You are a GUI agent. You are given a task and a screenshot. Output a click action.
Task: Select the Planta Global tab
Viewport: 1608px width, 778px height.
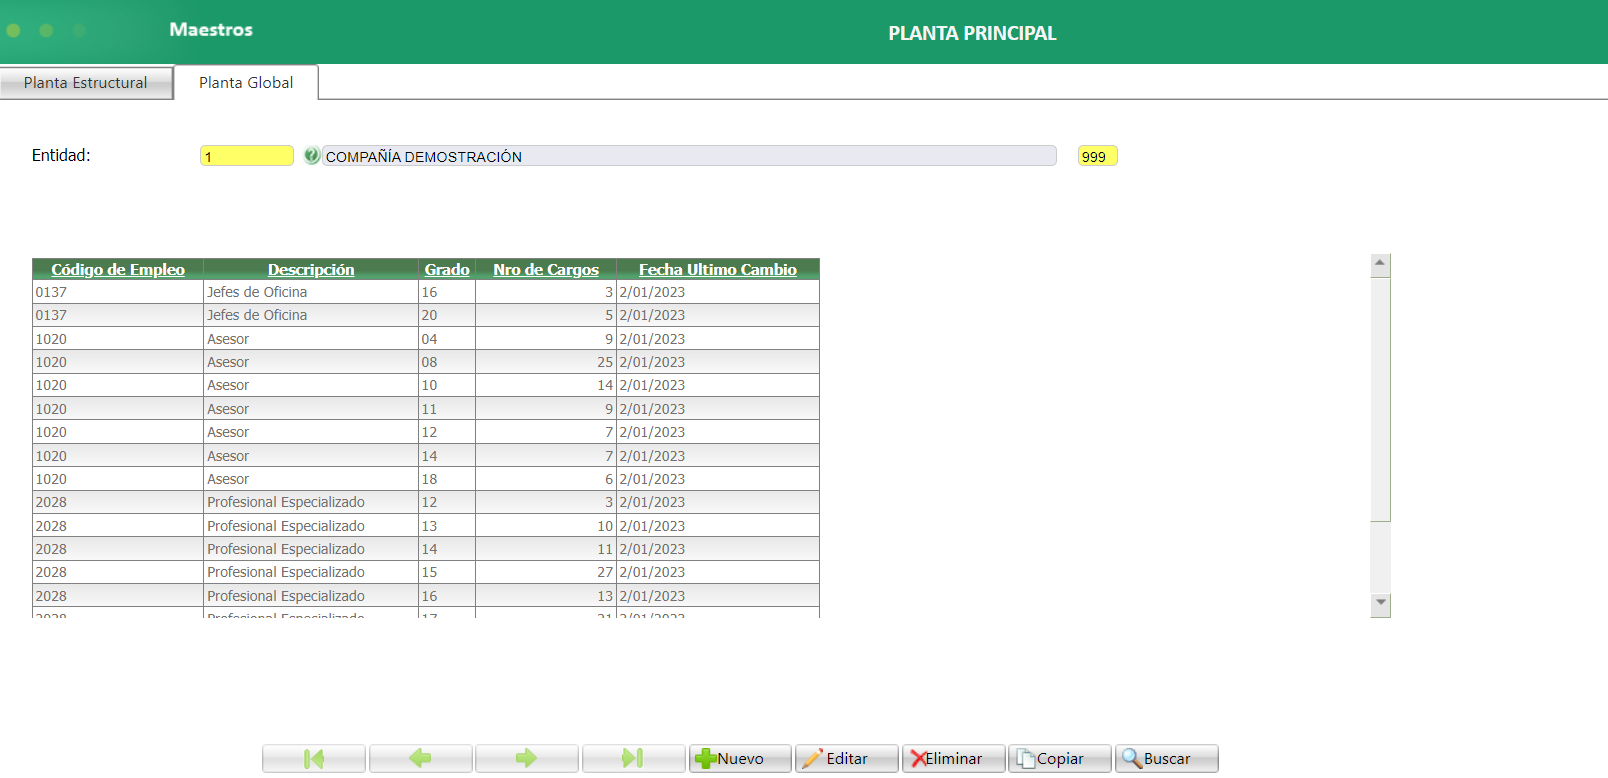pos(246,83)
